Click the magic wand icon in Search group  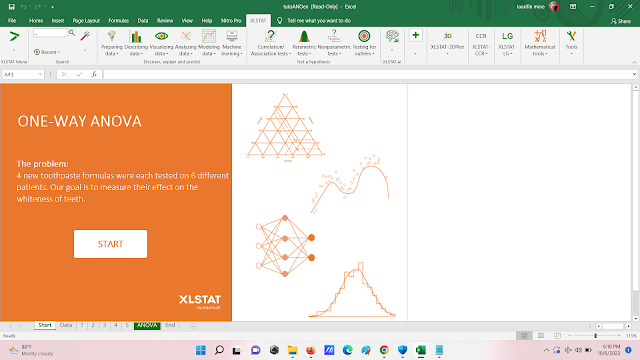pos(85,36)
